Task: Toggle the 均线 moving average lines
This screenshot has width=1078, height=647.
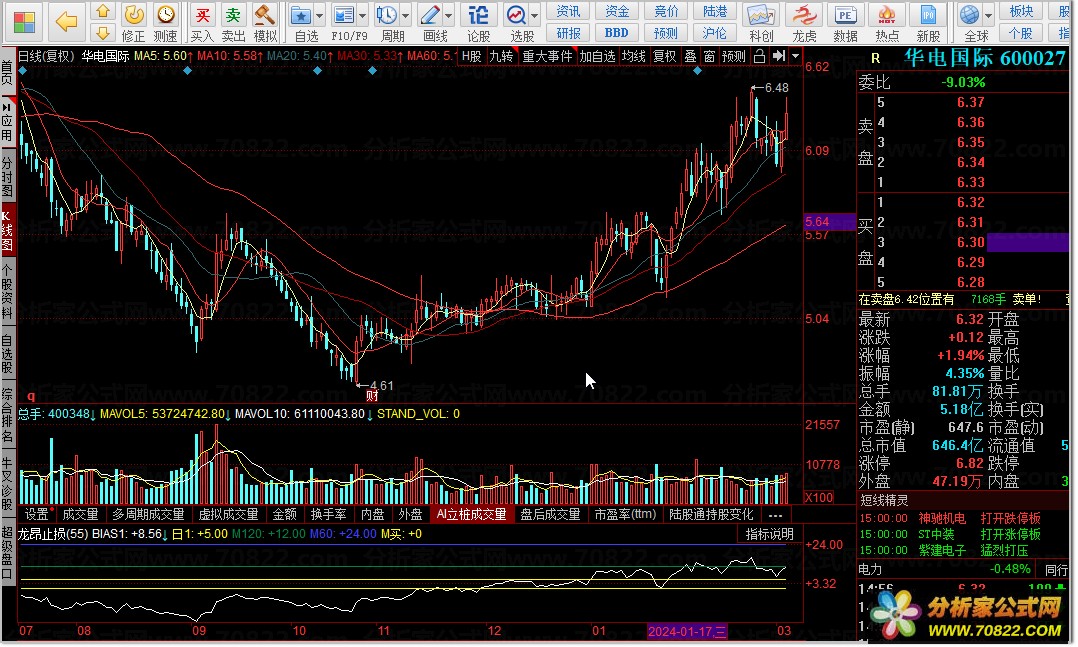Action: (633, 56)
